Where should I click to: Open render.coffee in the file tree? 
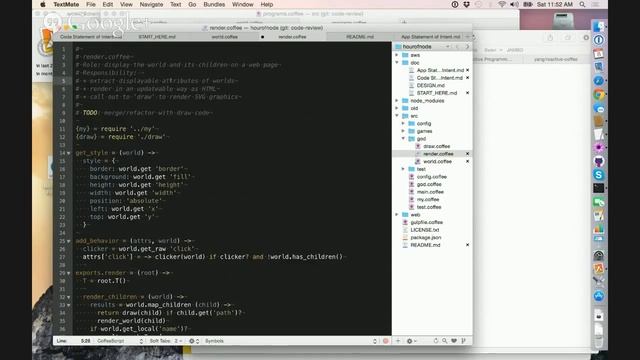[x=438, y=154]
